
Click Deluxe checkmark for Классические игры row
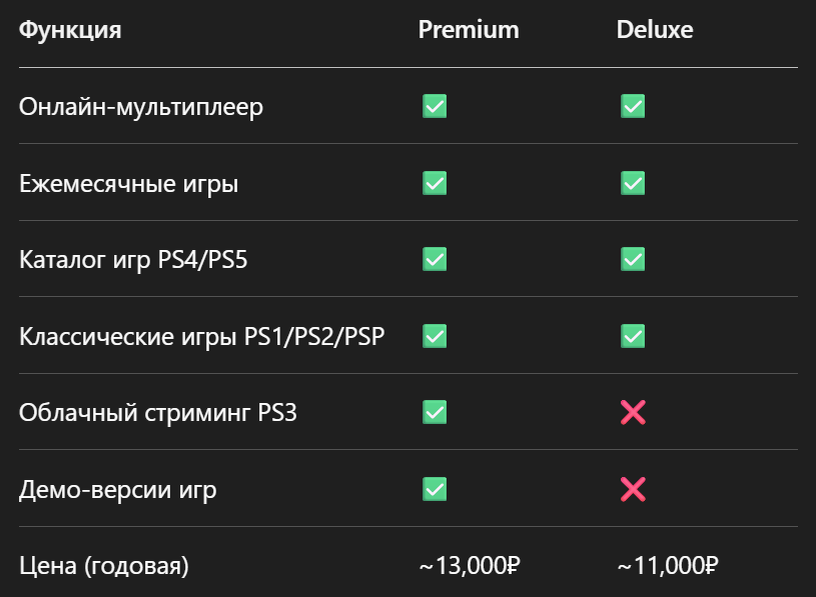click(633, 336)
